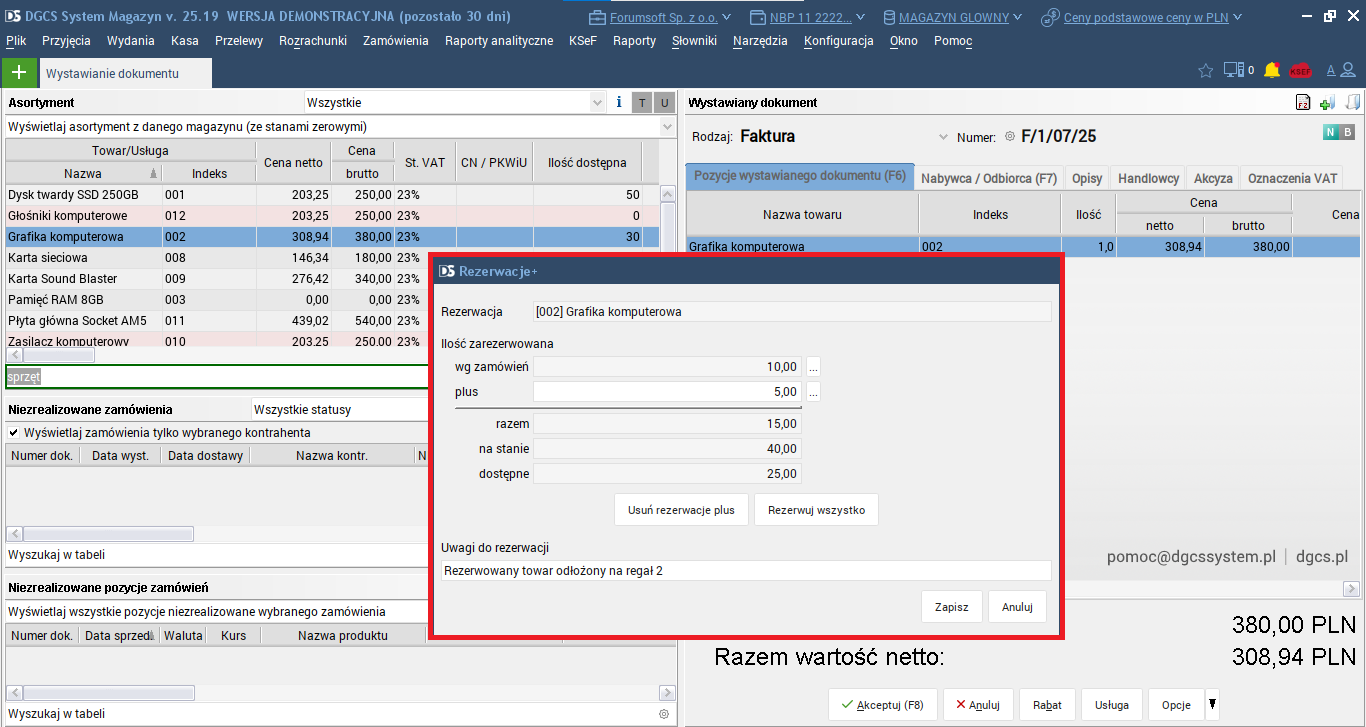Viewport: 1366px width, 727px height.
Task: Click the FZ document icon
Action: pyautogui.click(x=1303, y=102)
